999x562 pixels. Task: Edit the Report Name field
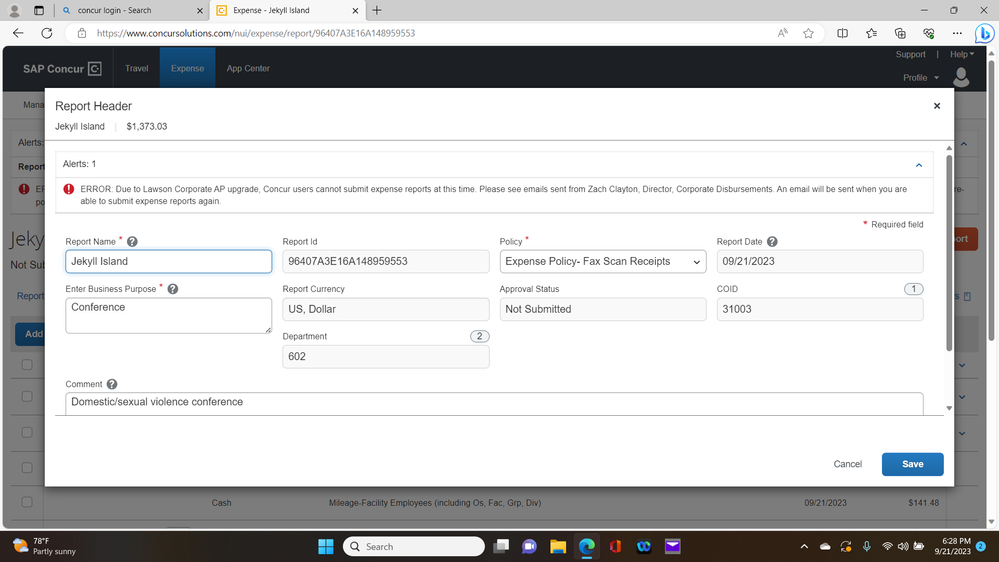[x=169, y=261]
